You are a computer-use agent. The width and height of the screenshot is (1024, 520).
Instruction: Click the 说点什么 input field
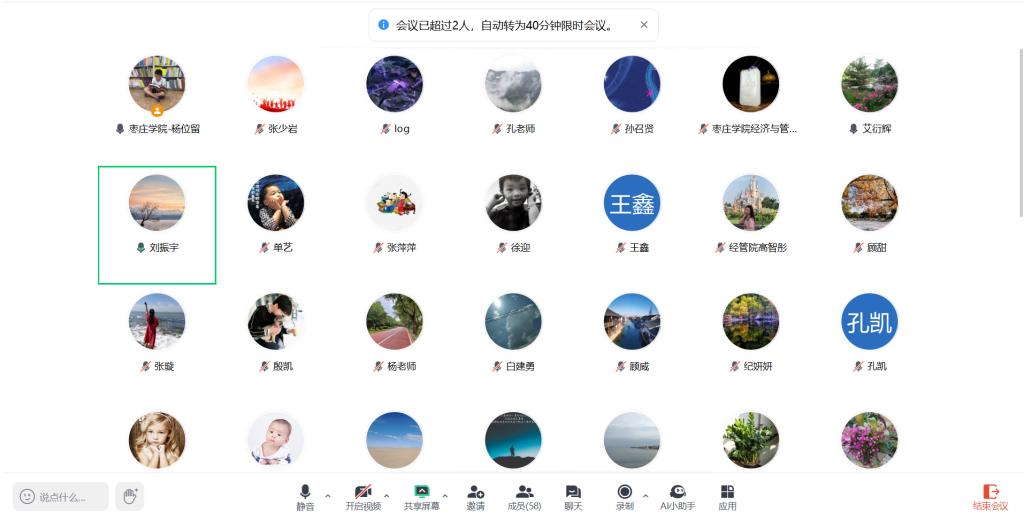click(x=61, y=497)
